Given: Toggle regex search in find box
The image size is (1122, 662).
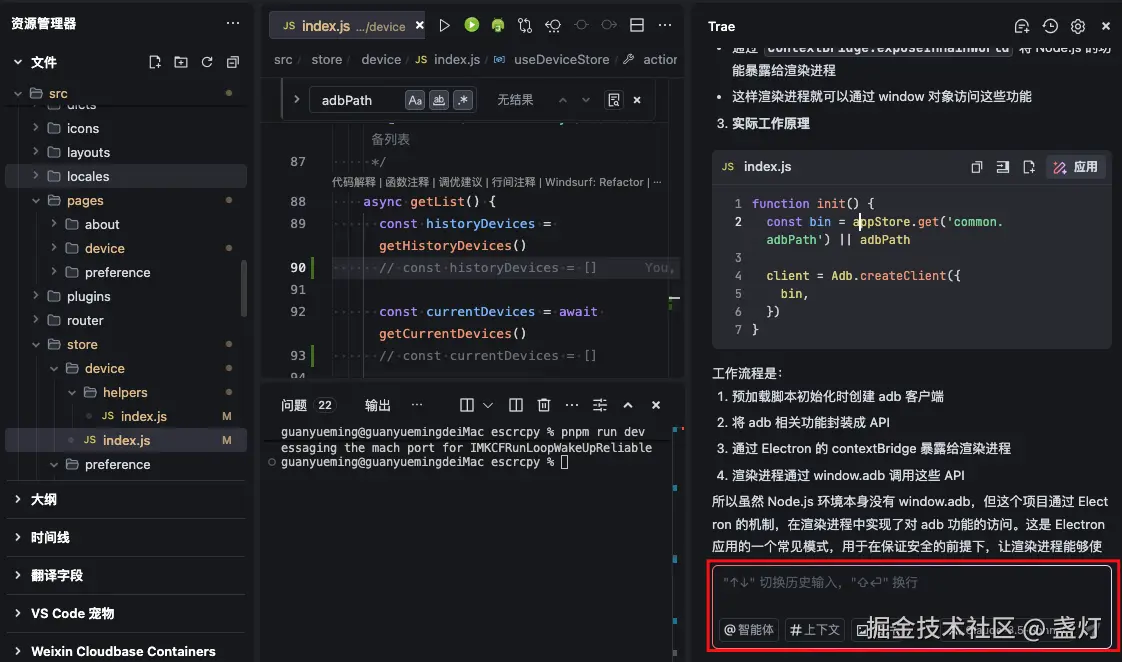Looking at the screenshot, I should [463, 100].
